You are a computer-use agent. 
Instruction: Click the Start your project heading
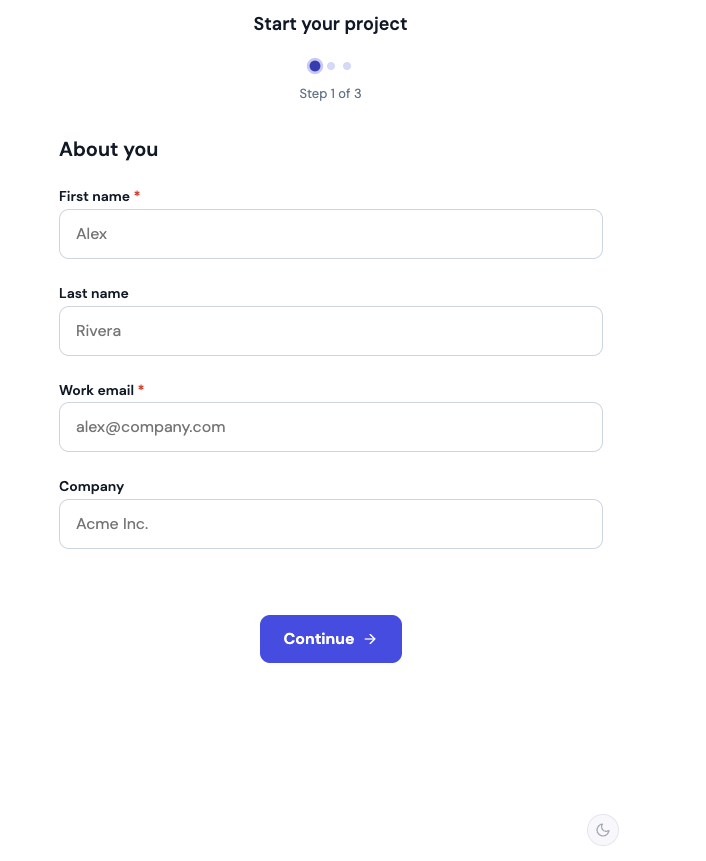click(330, 24)
